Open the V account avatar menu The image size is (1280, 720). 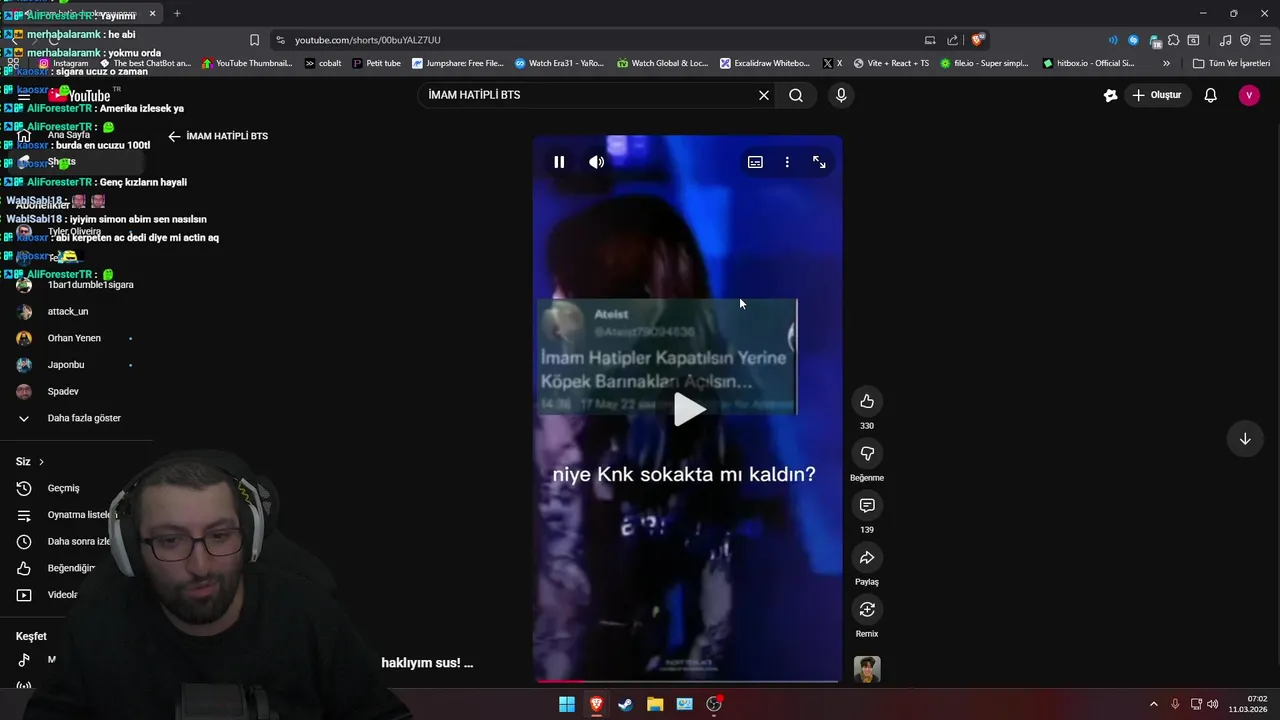coord(1249,95)
